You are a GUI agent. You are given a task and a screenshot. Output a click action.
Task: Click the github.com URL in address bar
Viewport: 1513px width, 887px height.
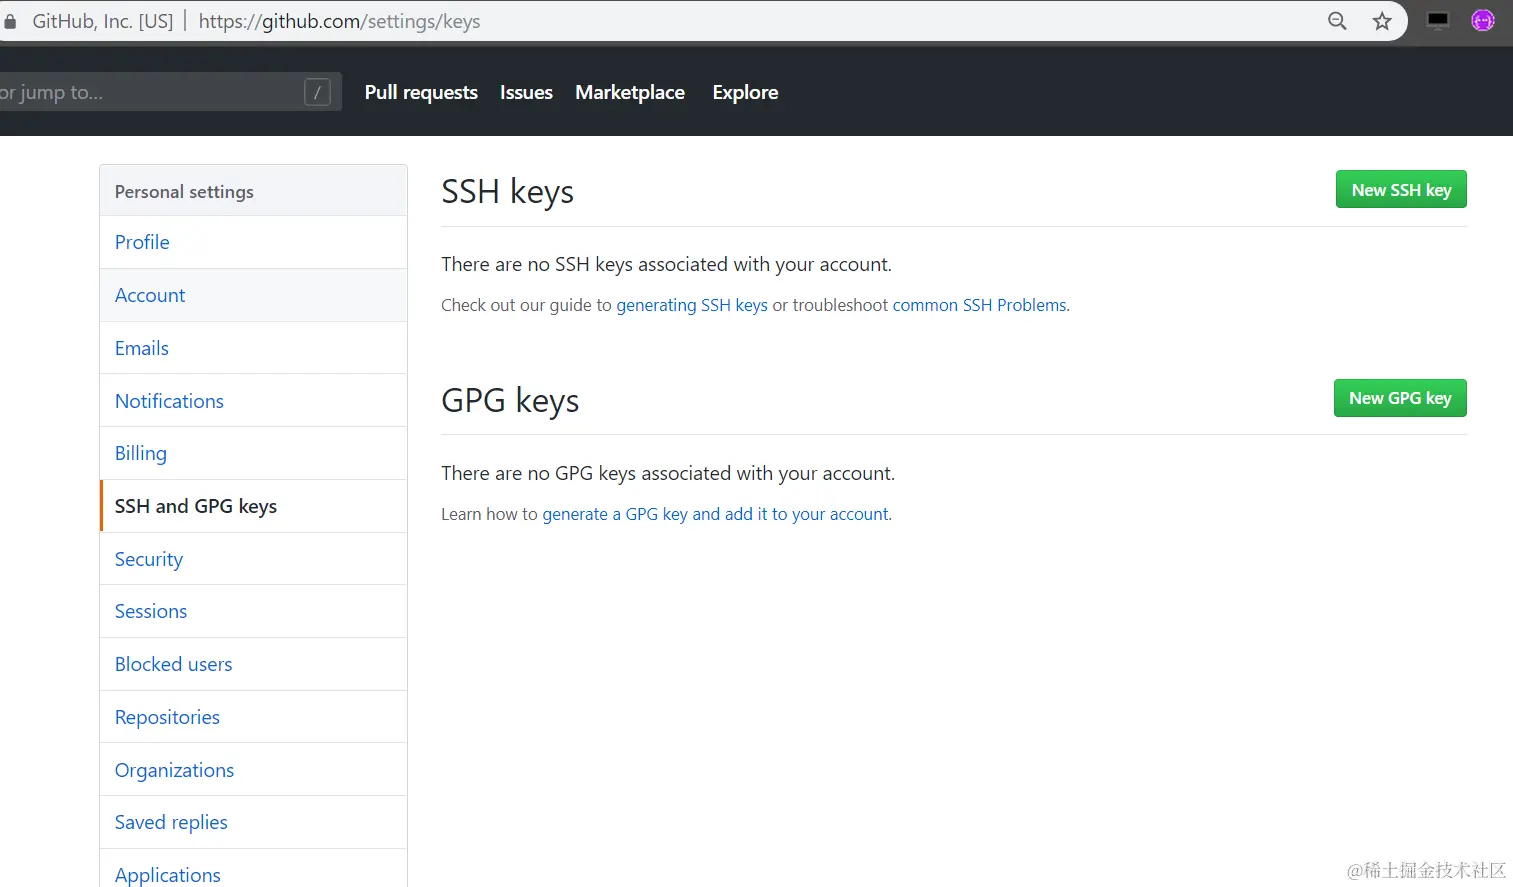point(339,21)
